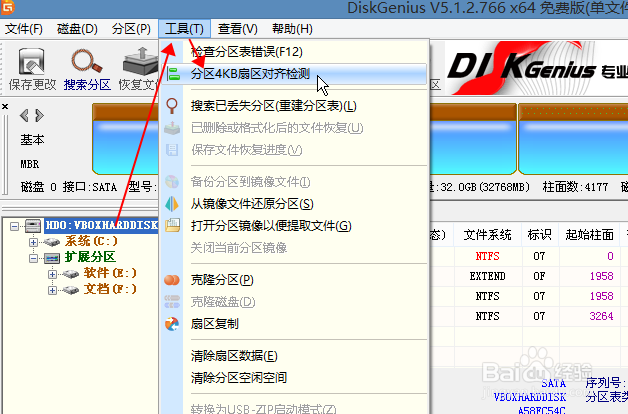Click the Save Changes (保存更改) toolbar icon
The height and width of the screenshot is (414, 628).
(x=32, y=62)
